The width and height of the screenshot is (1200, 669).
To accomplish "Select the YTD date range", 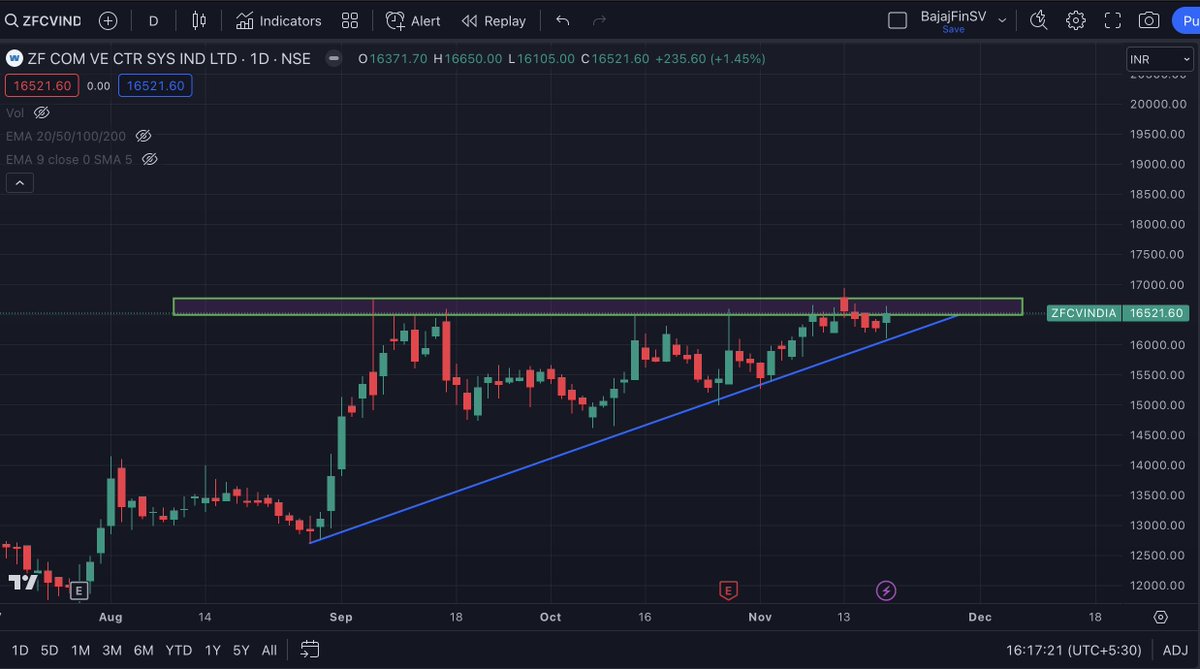I will tap(179, 650).
